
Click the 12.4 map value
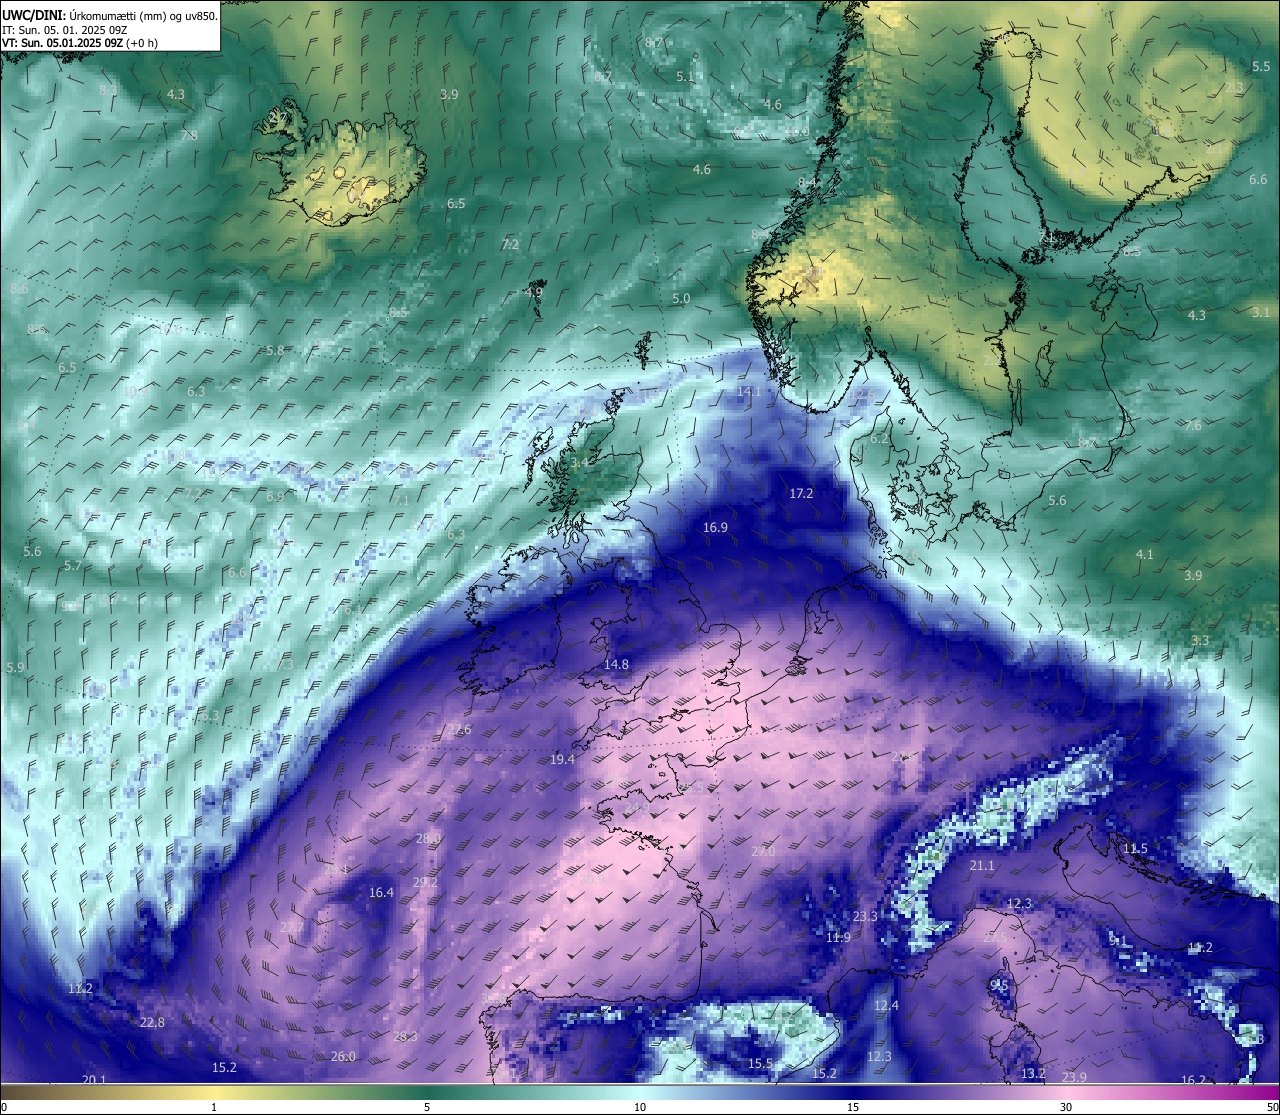(886, 1005)
